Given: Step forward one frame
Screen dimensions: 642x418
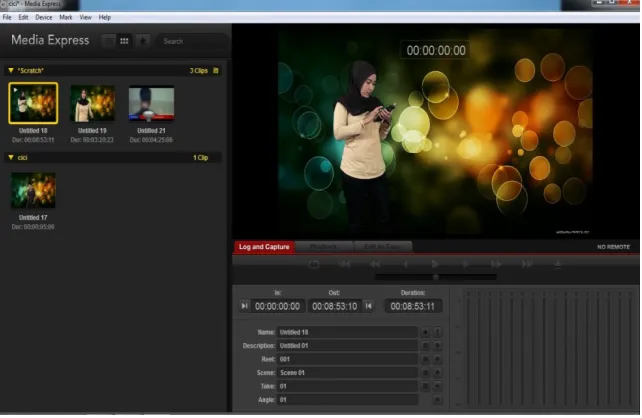Looking at the screenshot, I should click(466, 265).
